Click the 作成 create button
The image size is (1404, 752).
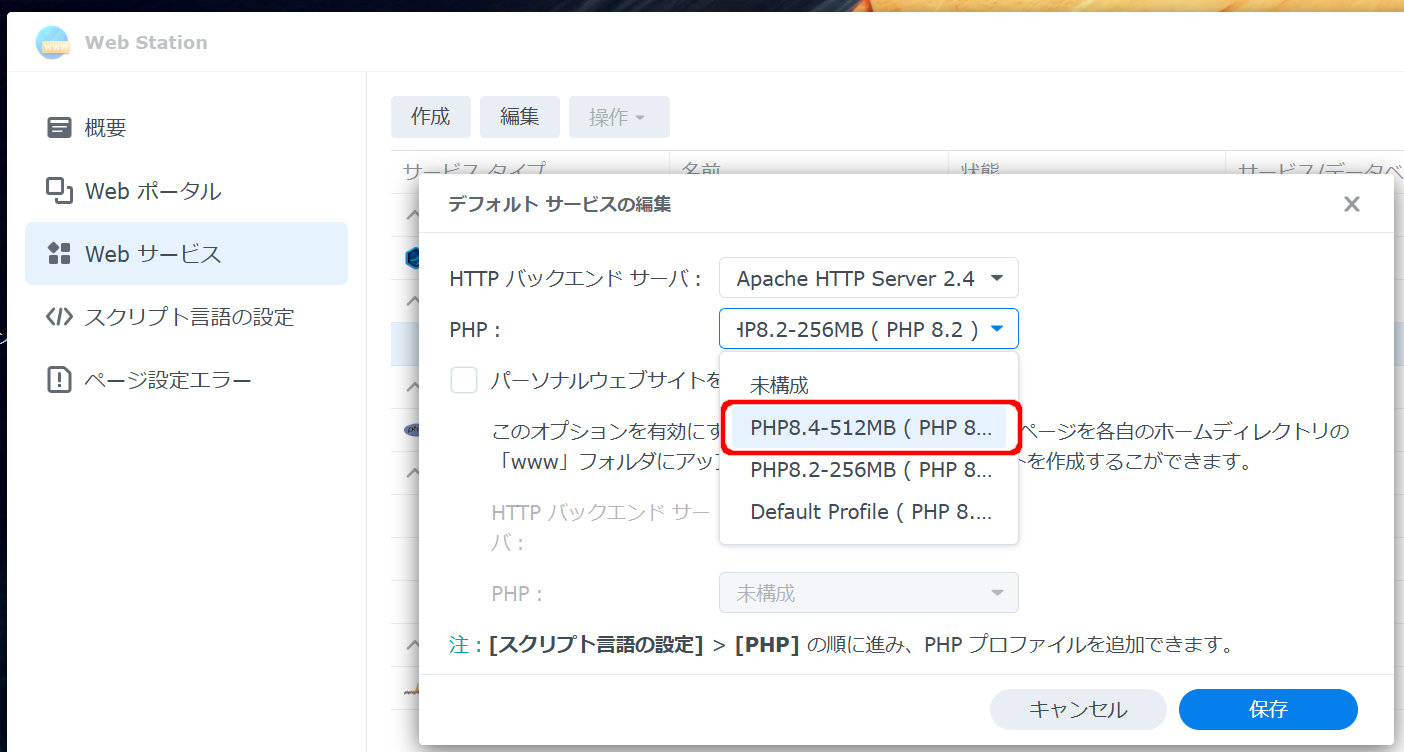click(x=430, y=117)
